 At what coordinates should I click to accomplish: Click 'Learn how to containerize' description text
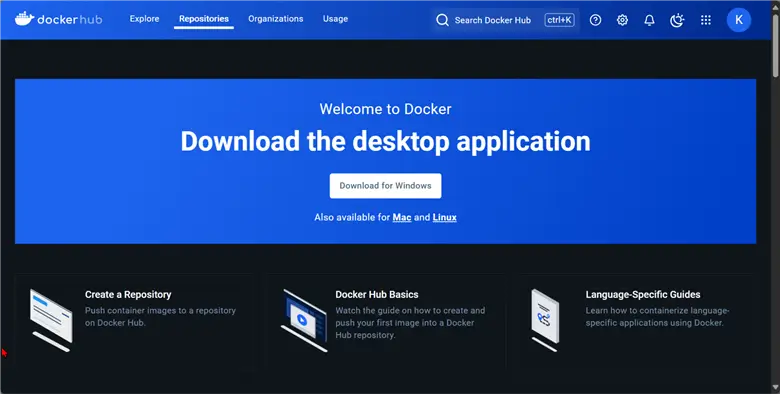[657, 316]
